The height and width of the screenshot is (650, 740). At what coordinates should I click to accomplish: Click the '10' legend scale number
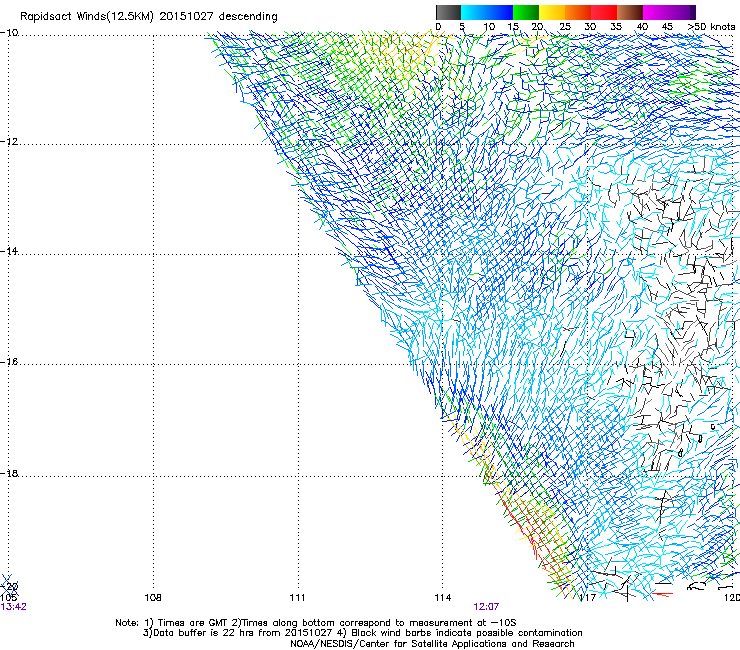(489, 27)
